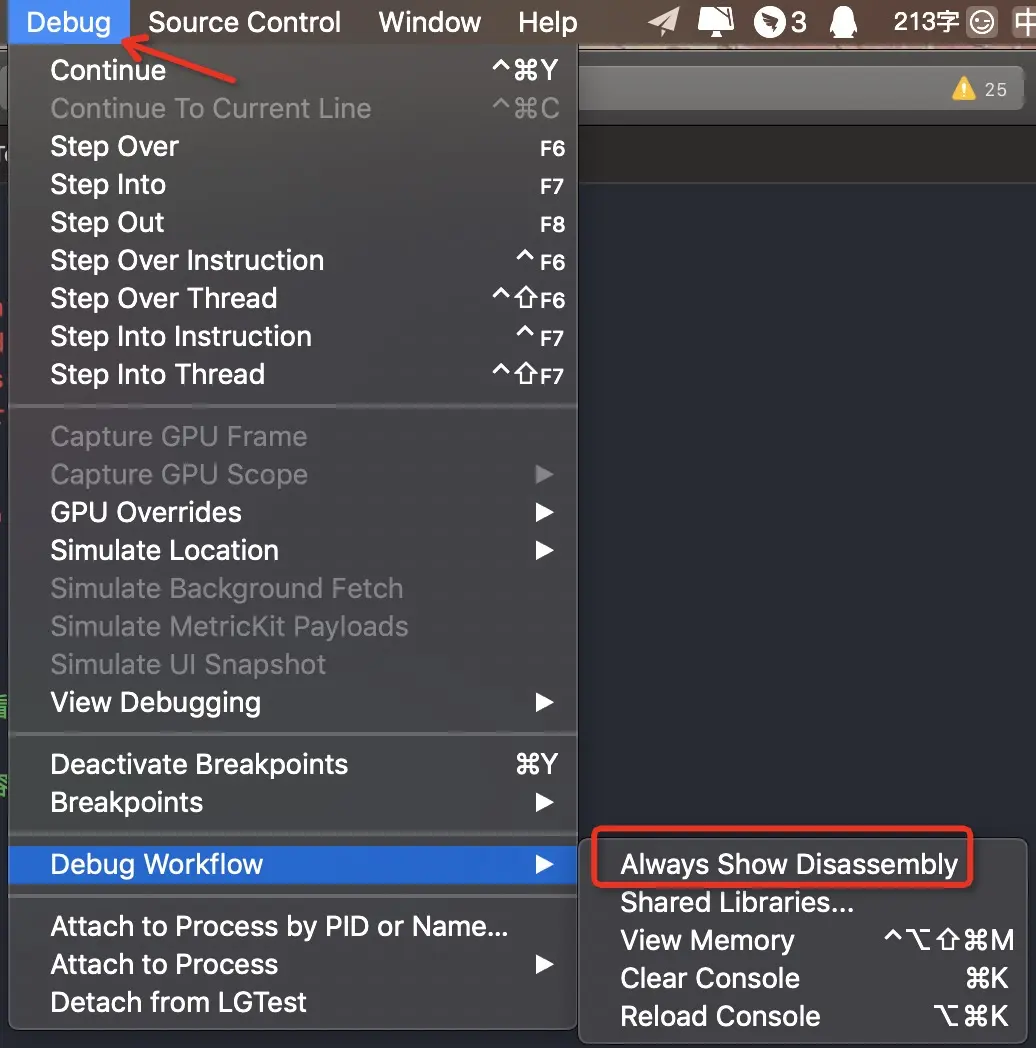The width and height of the screenshot is (1036, 1048).
Task: Toggle Always Show Disassembly option
Action: point(788,865)
